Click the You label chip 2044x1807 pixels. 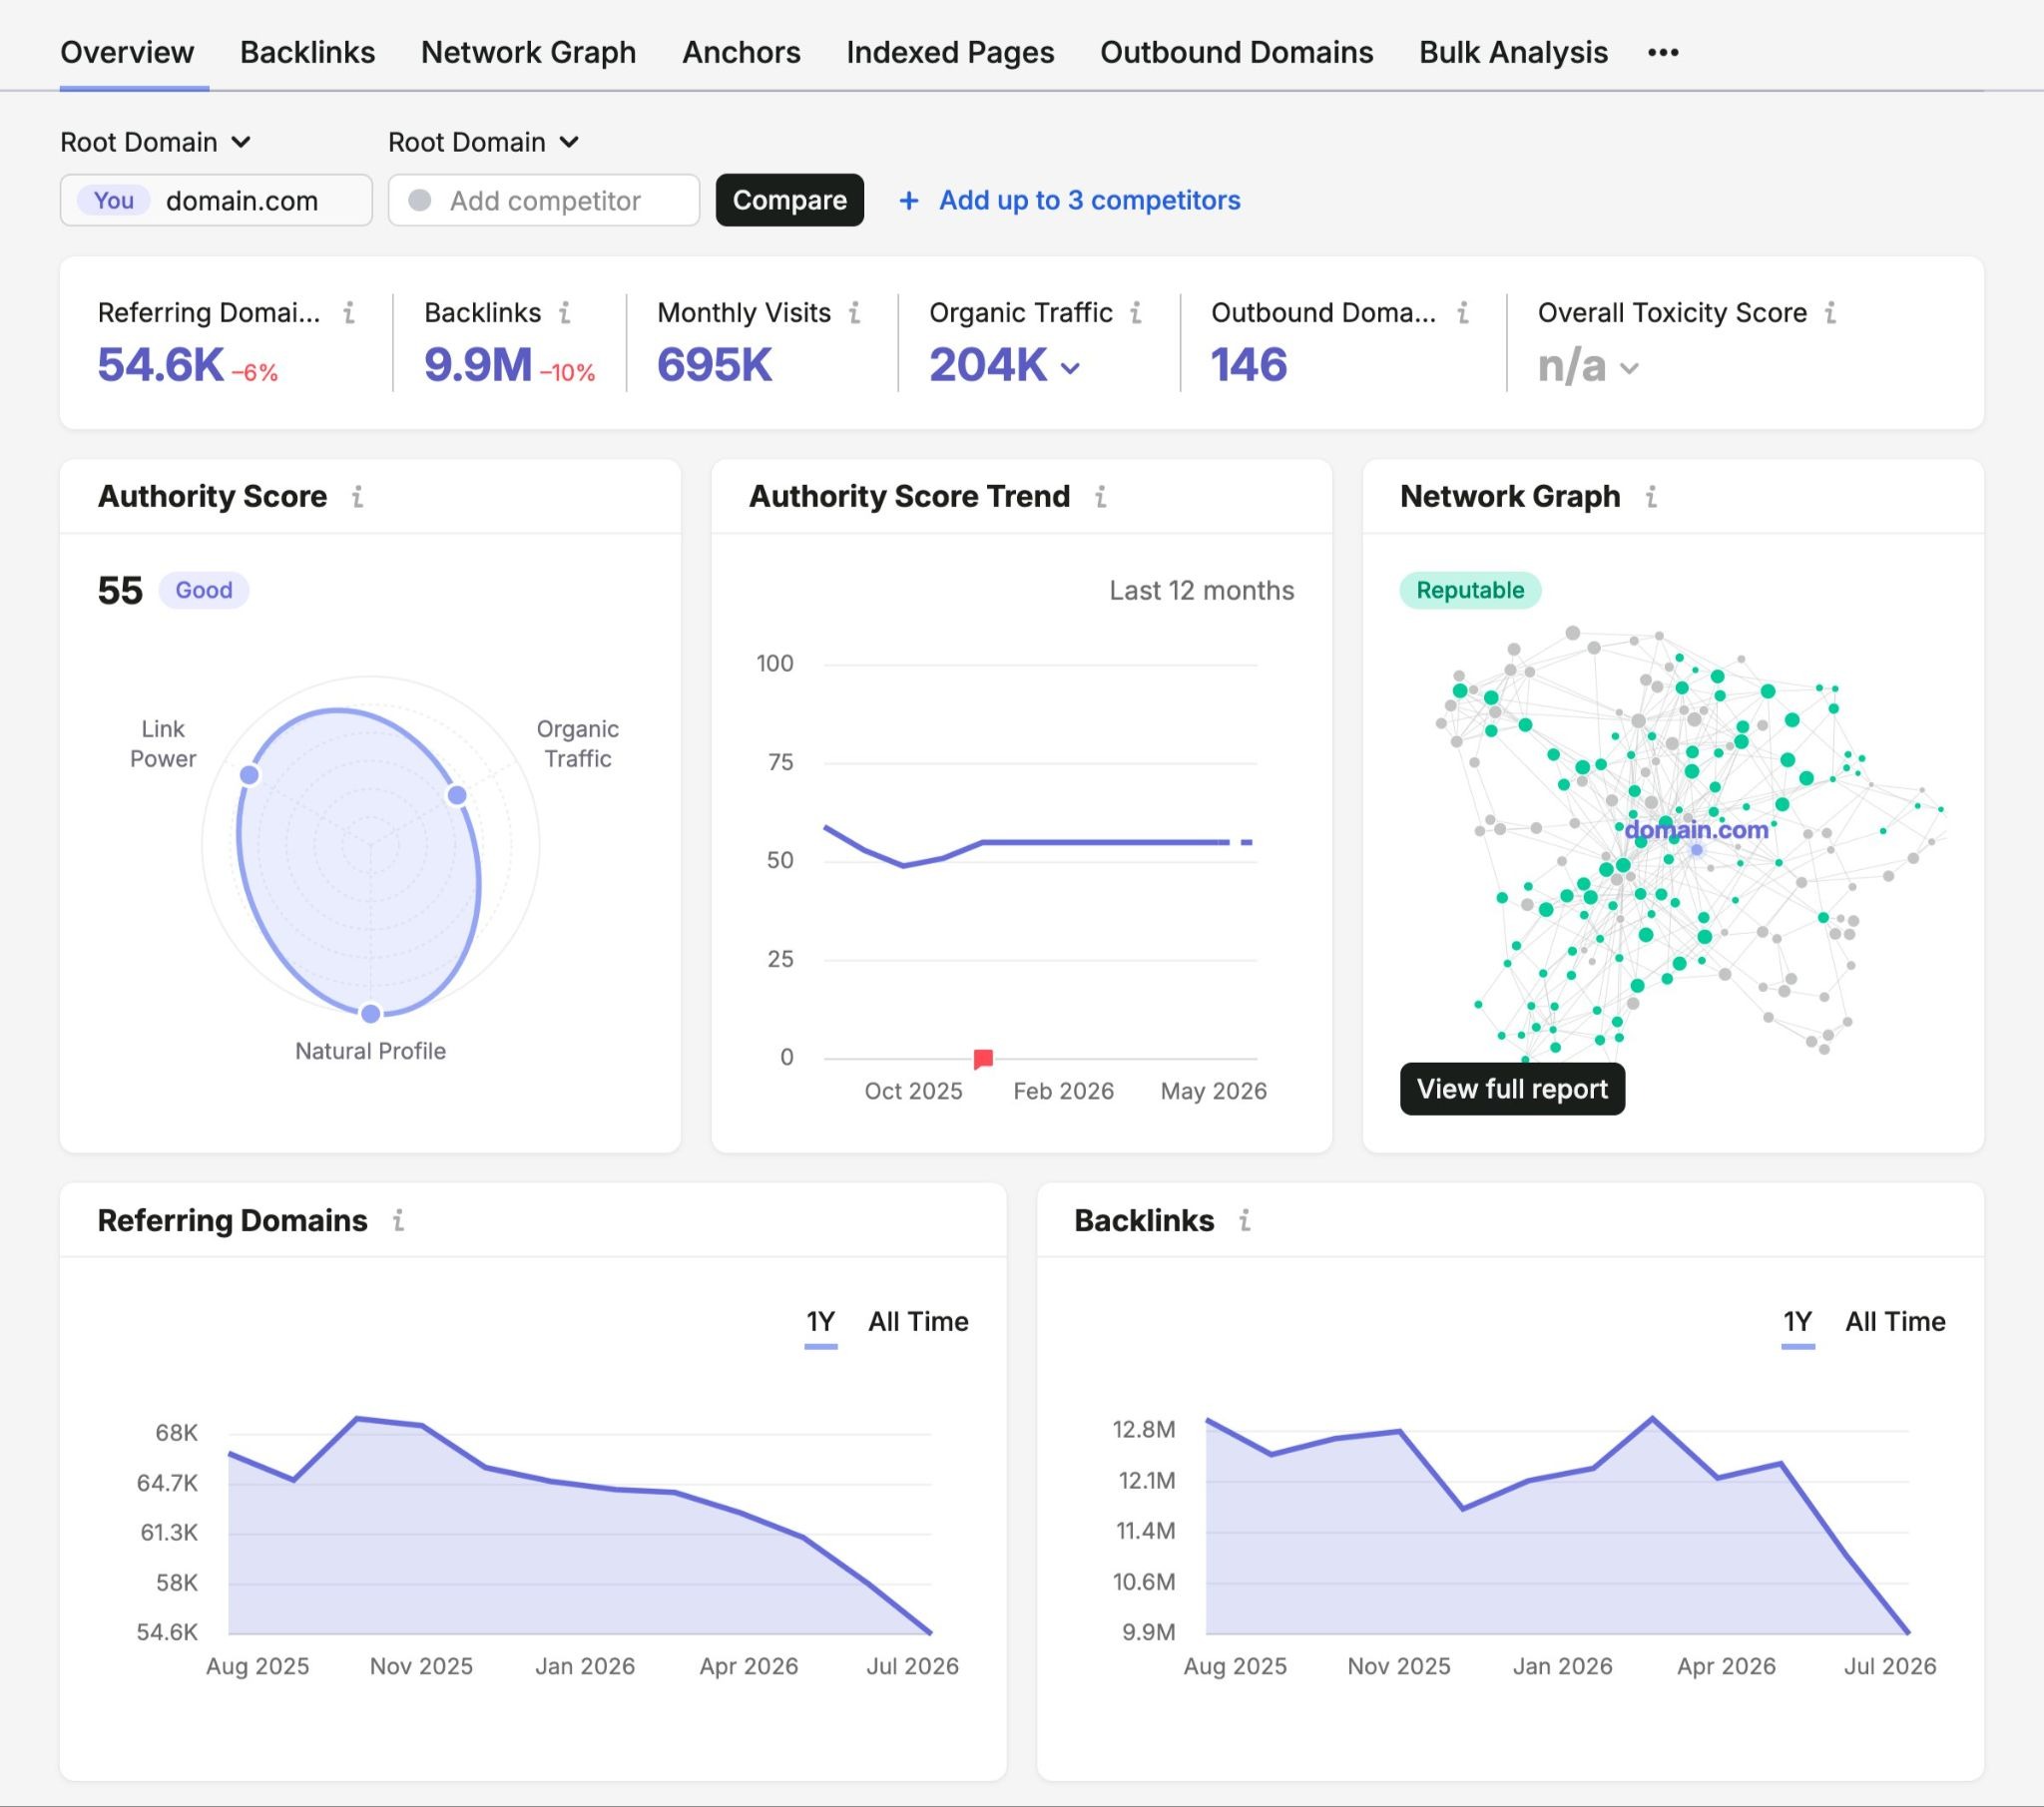coord(113,200)
